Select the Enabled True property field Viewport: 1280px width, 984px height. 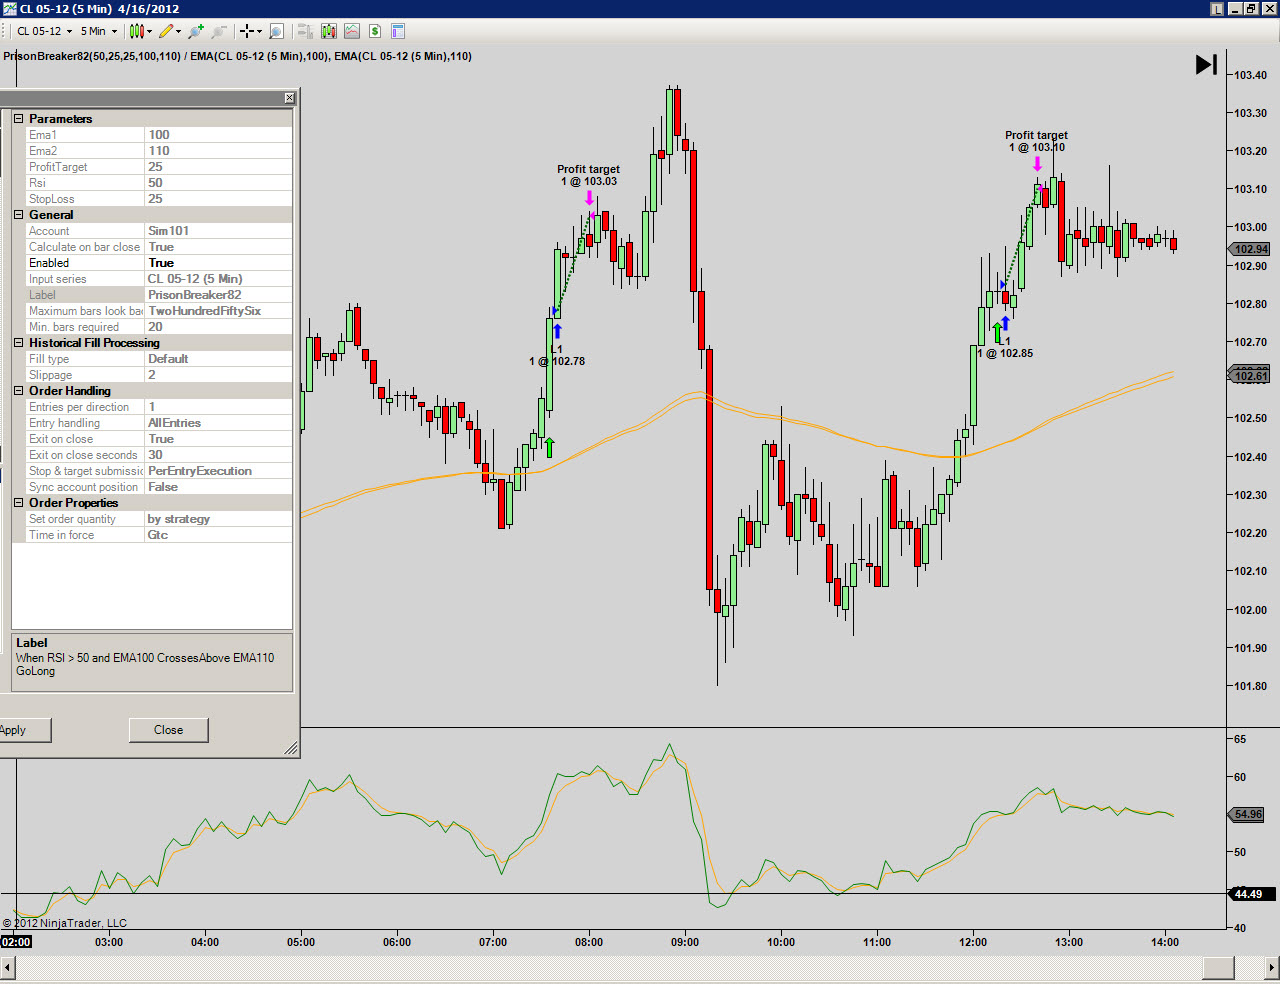pos(219,263)
